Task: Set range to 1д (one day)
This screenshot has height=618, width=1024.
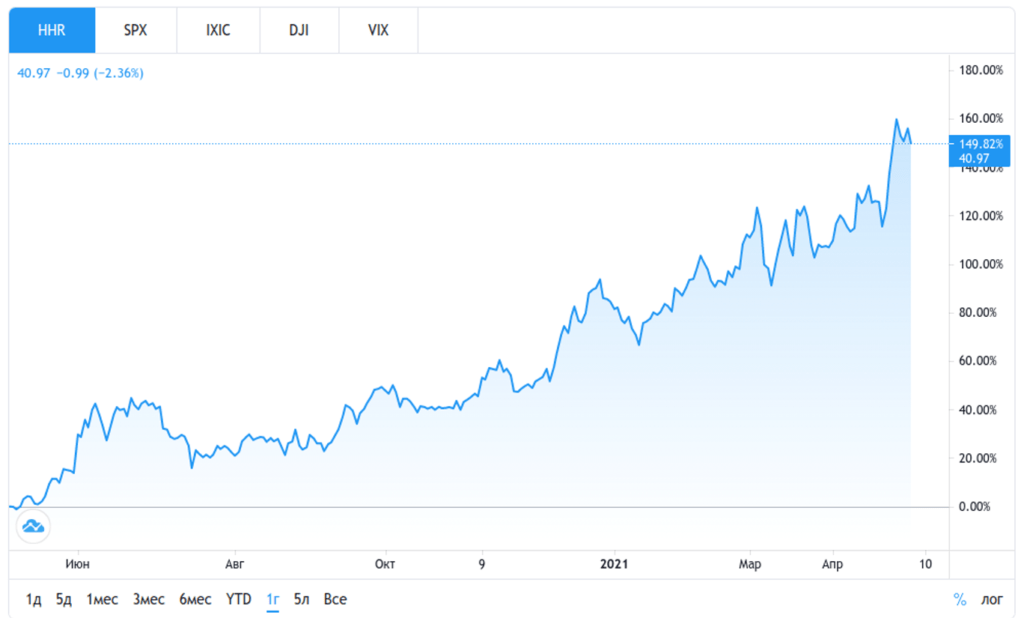Action: tap(33, 599)
